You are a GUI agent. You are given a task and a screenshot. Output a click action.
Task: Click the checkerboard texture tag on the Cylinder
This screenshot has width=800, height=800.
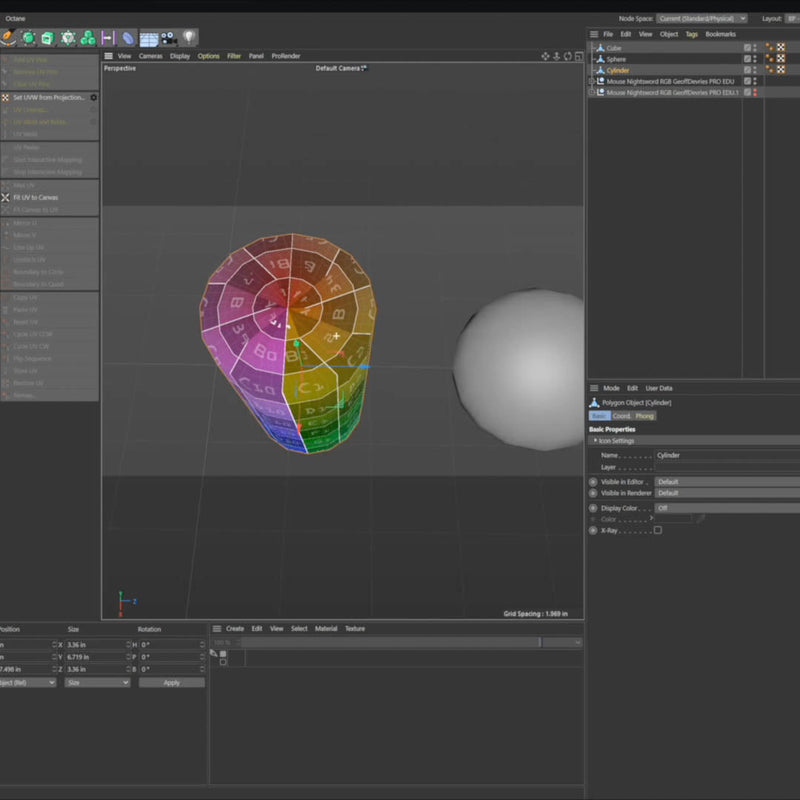pyautogui.click(x=781, y=70)
